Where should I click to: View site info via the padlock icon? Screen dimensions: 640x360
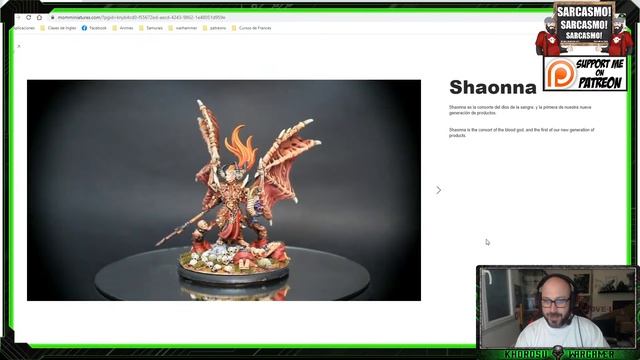click(x=53, y=18)
